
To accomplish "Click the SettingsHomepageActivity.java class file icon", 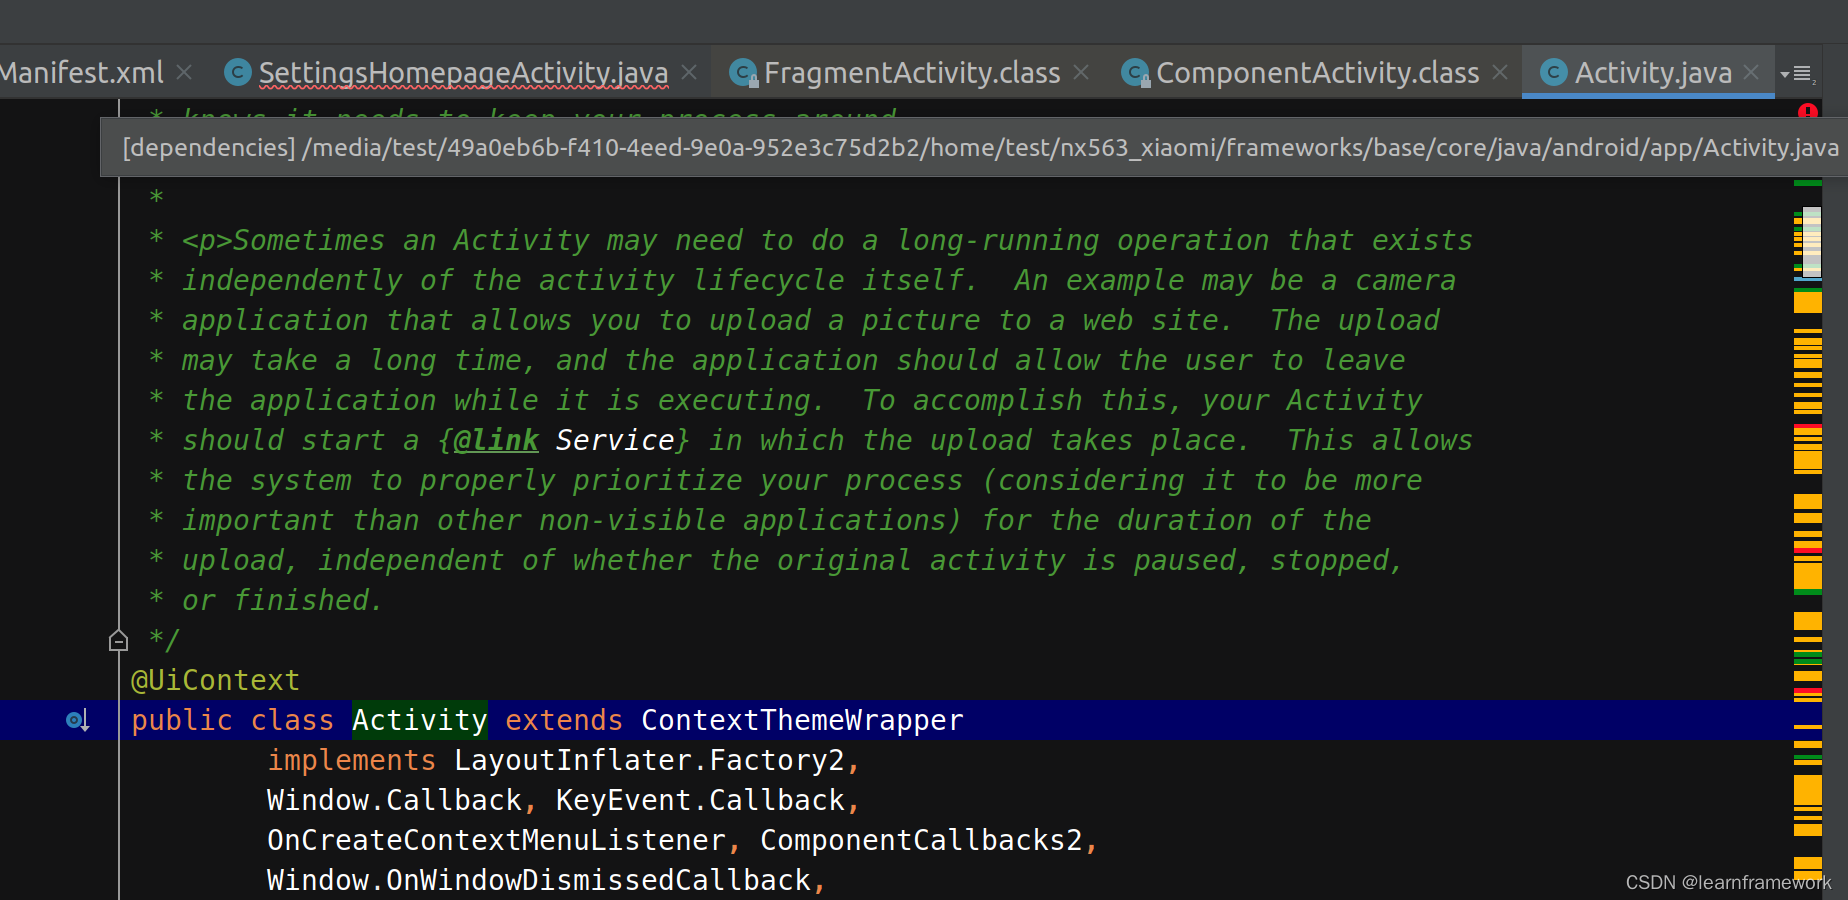I will [x=238, y=72].
